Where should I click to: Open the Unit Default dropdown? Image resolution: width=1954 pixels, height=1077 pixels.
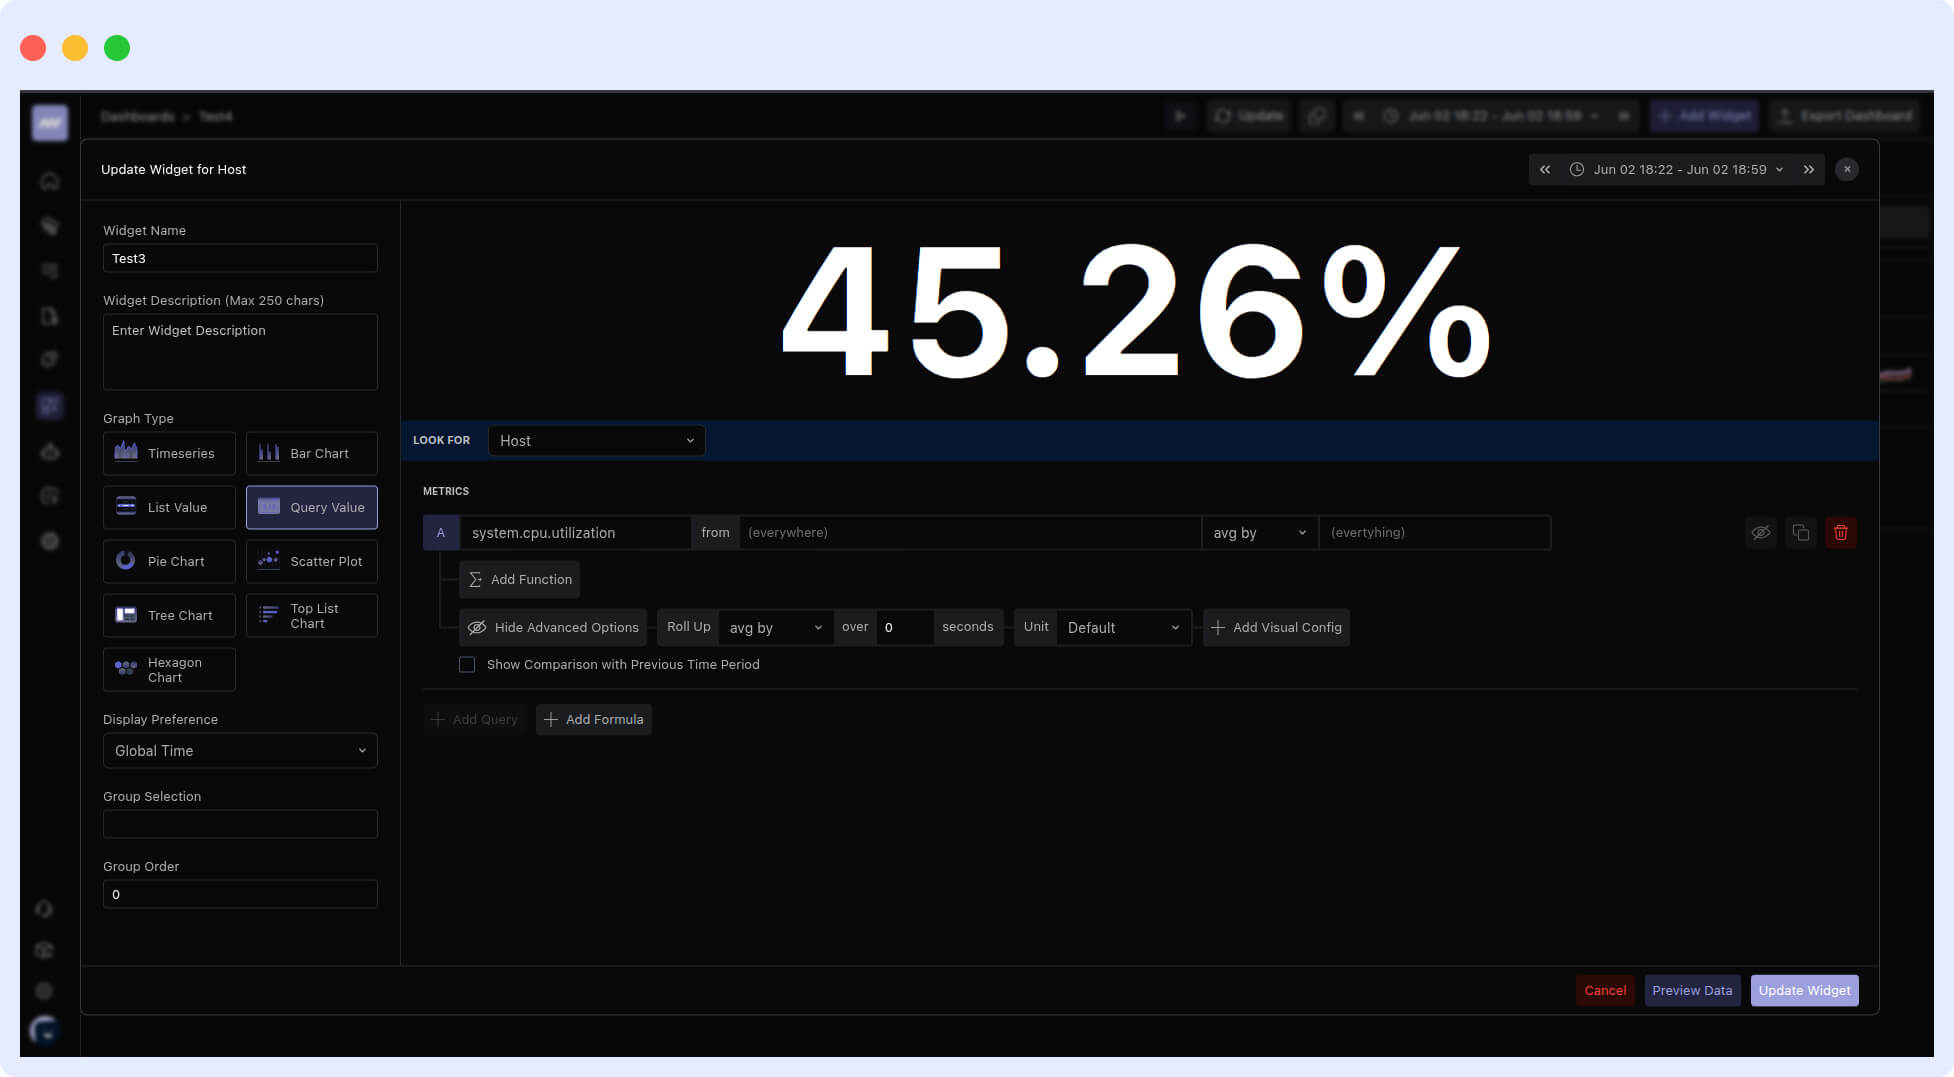point(1122,628)
